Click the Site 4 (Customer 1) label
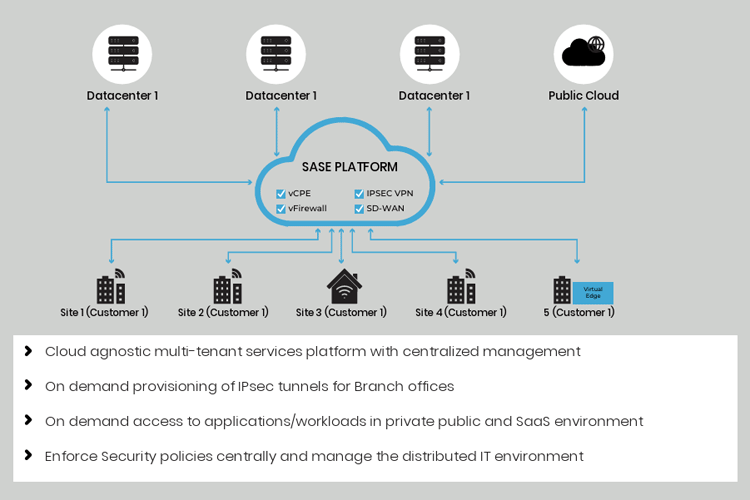 (x=461, y=312)
